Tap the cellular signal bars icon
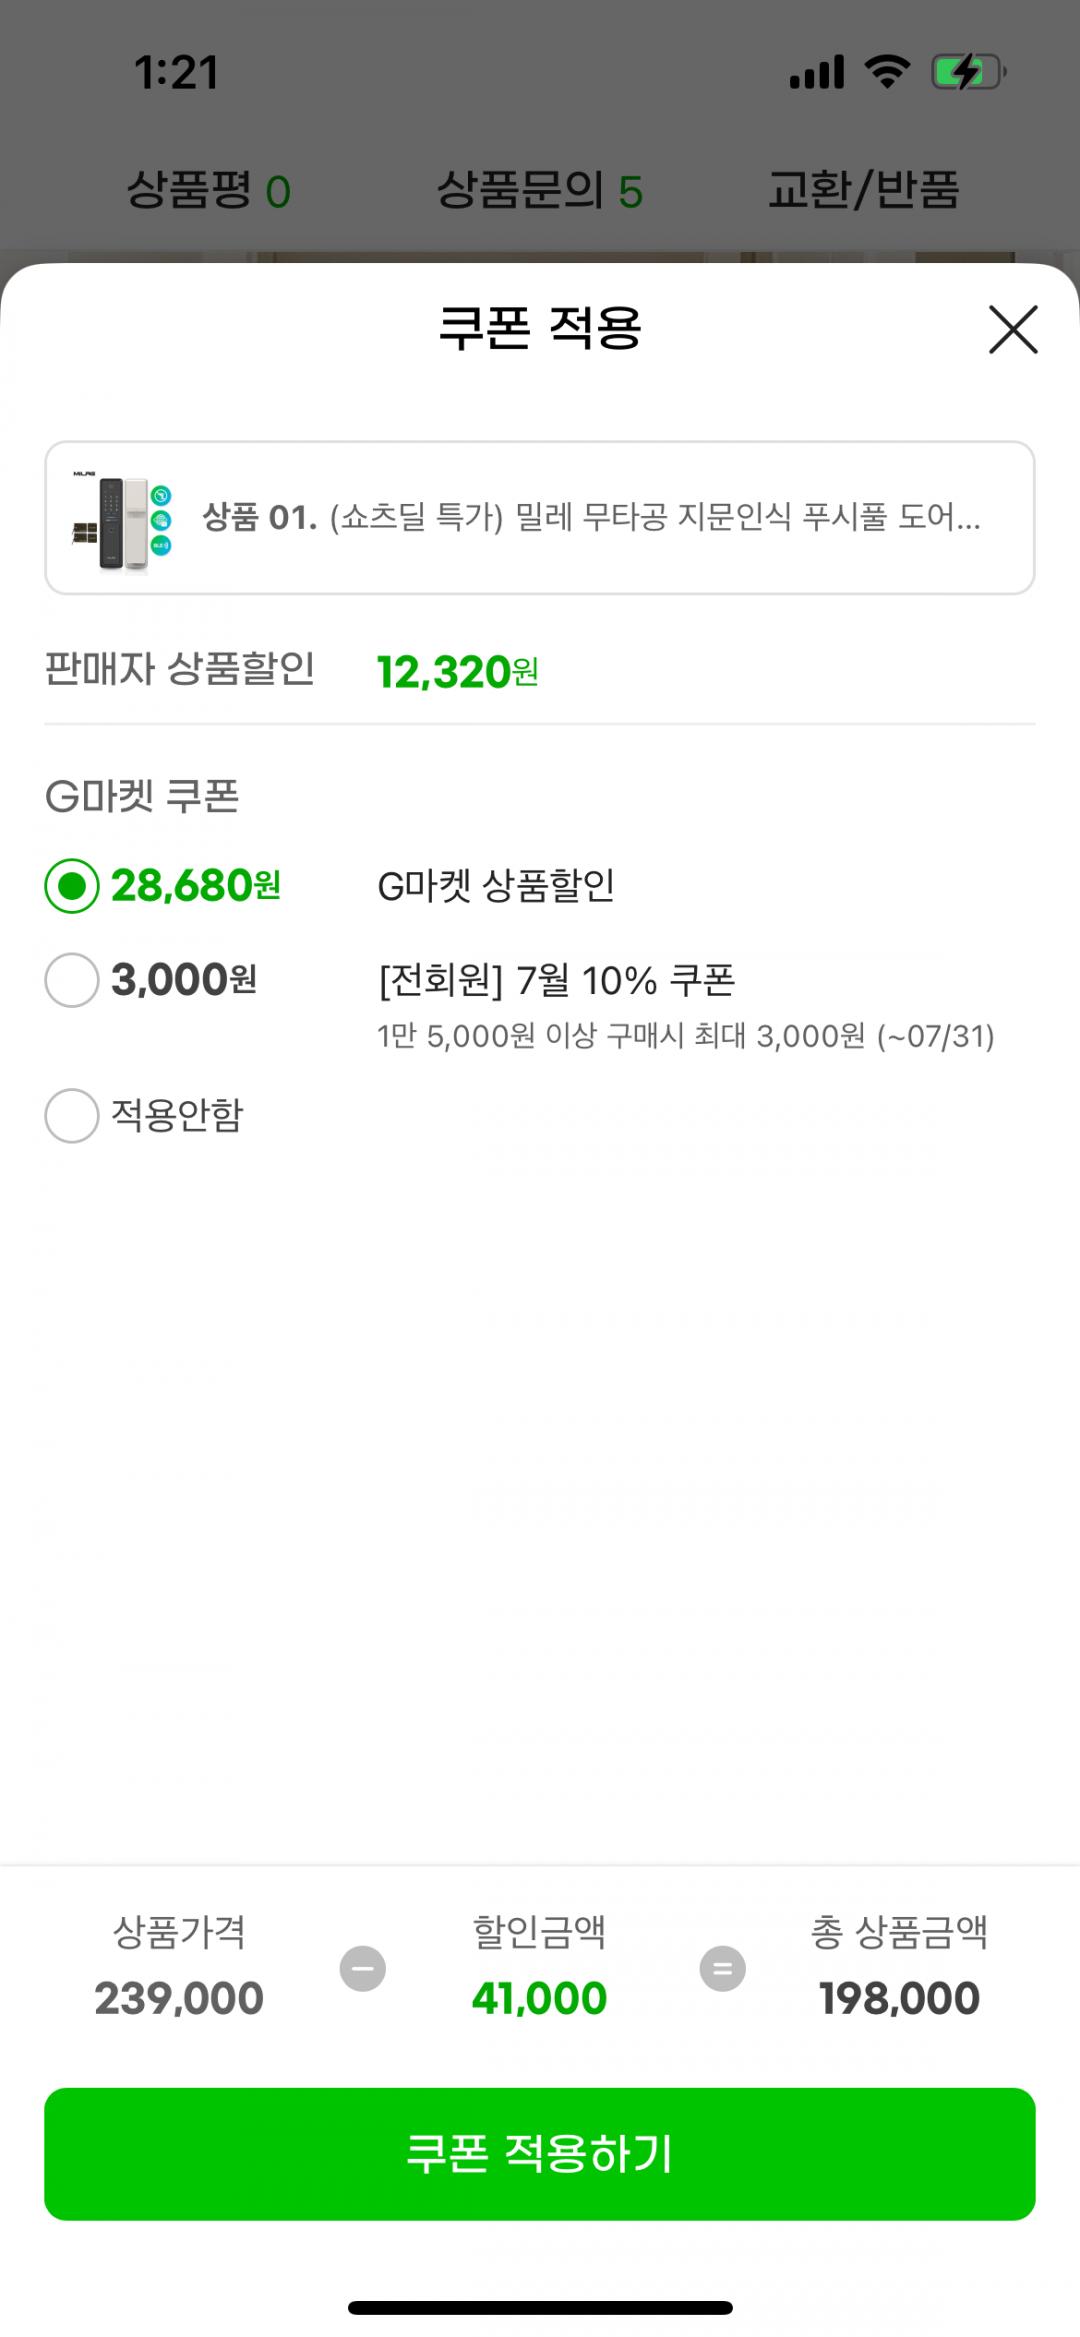 [x=817, y=72]
